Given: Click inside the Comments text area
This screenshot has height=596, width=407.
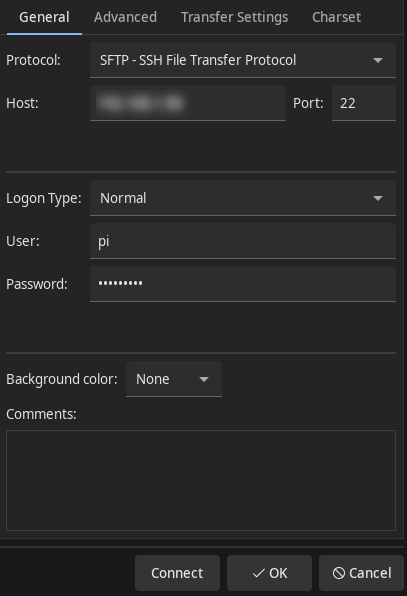Looking at the screenshot, I should (201, 480).
